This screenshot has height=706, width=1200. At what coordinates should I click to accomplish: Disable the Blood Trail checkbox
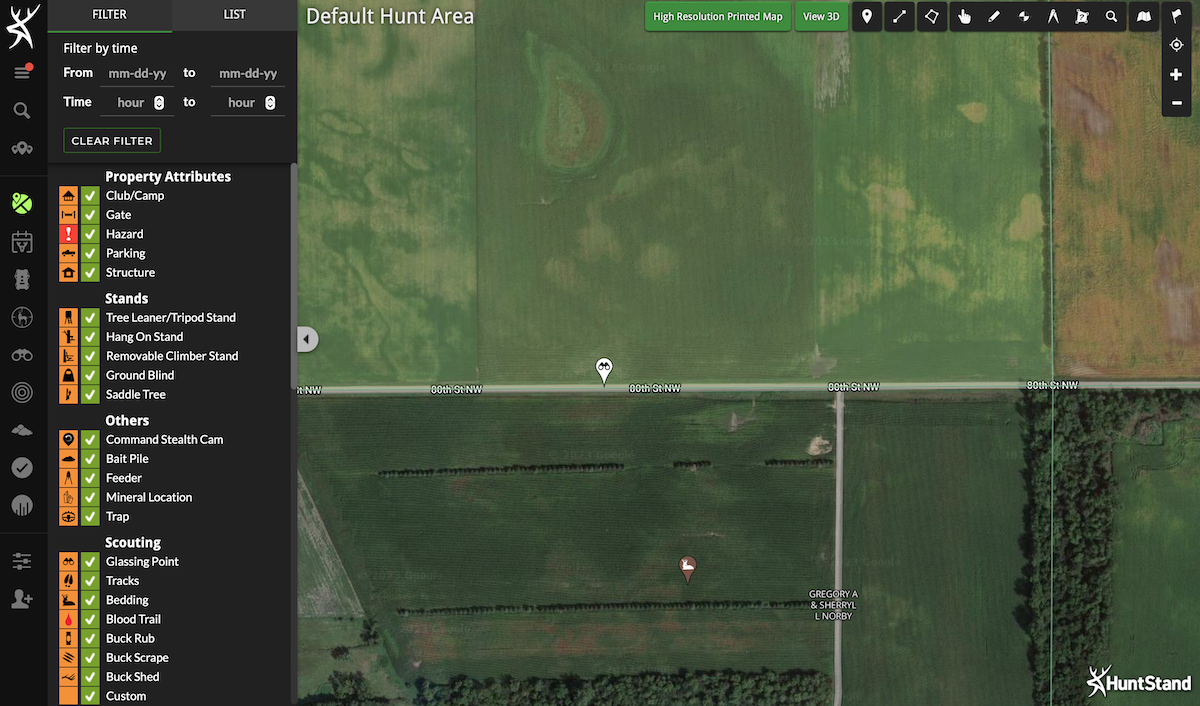89,619
